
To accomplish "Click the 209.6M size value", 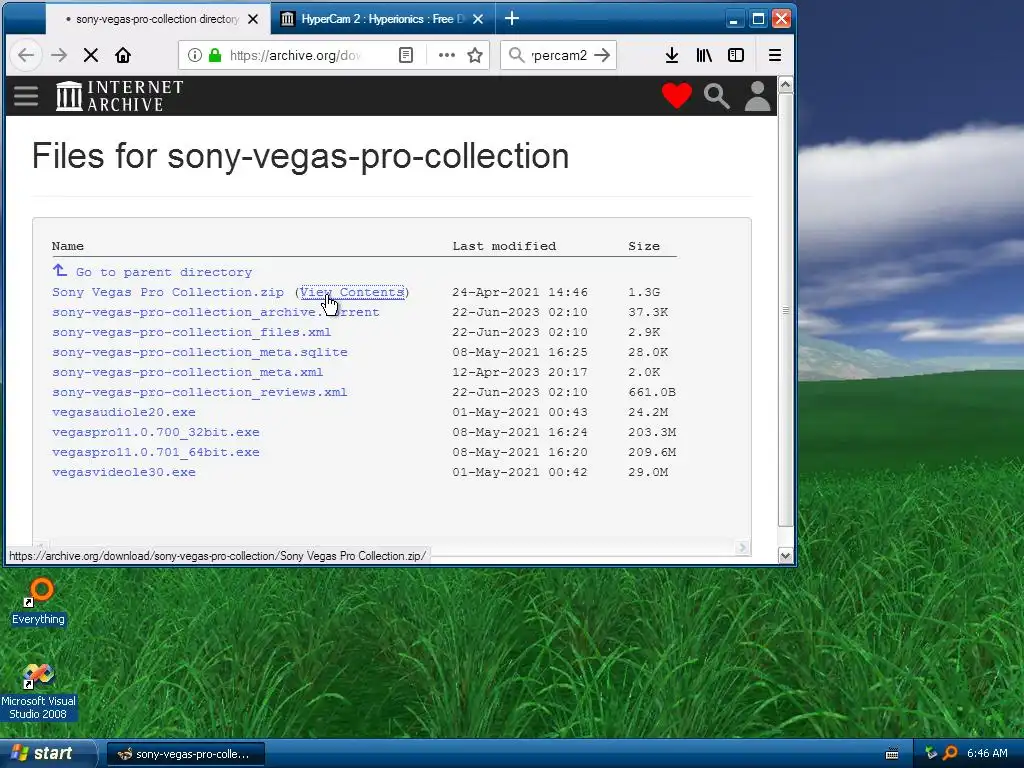I will point(652,452).
